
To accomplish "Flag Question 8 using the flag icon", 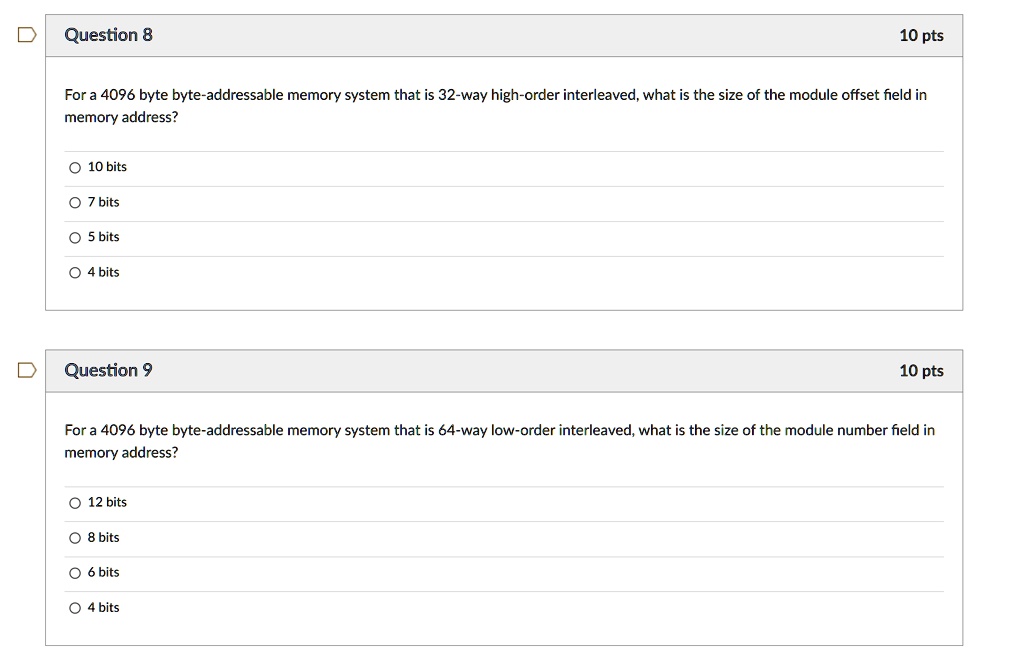I will [x=27, y=35].
